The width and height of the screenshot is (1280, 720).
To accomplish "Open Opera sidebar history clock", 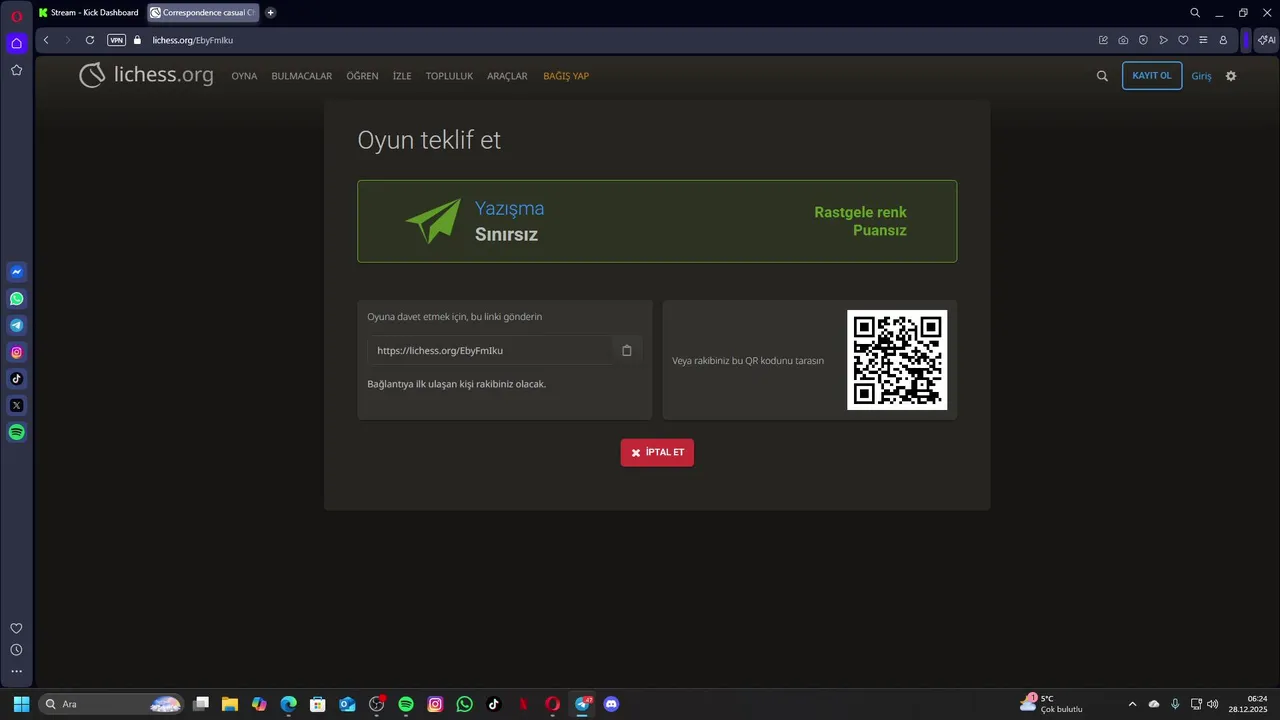I will pyautogui.click(x=16, y=650).
